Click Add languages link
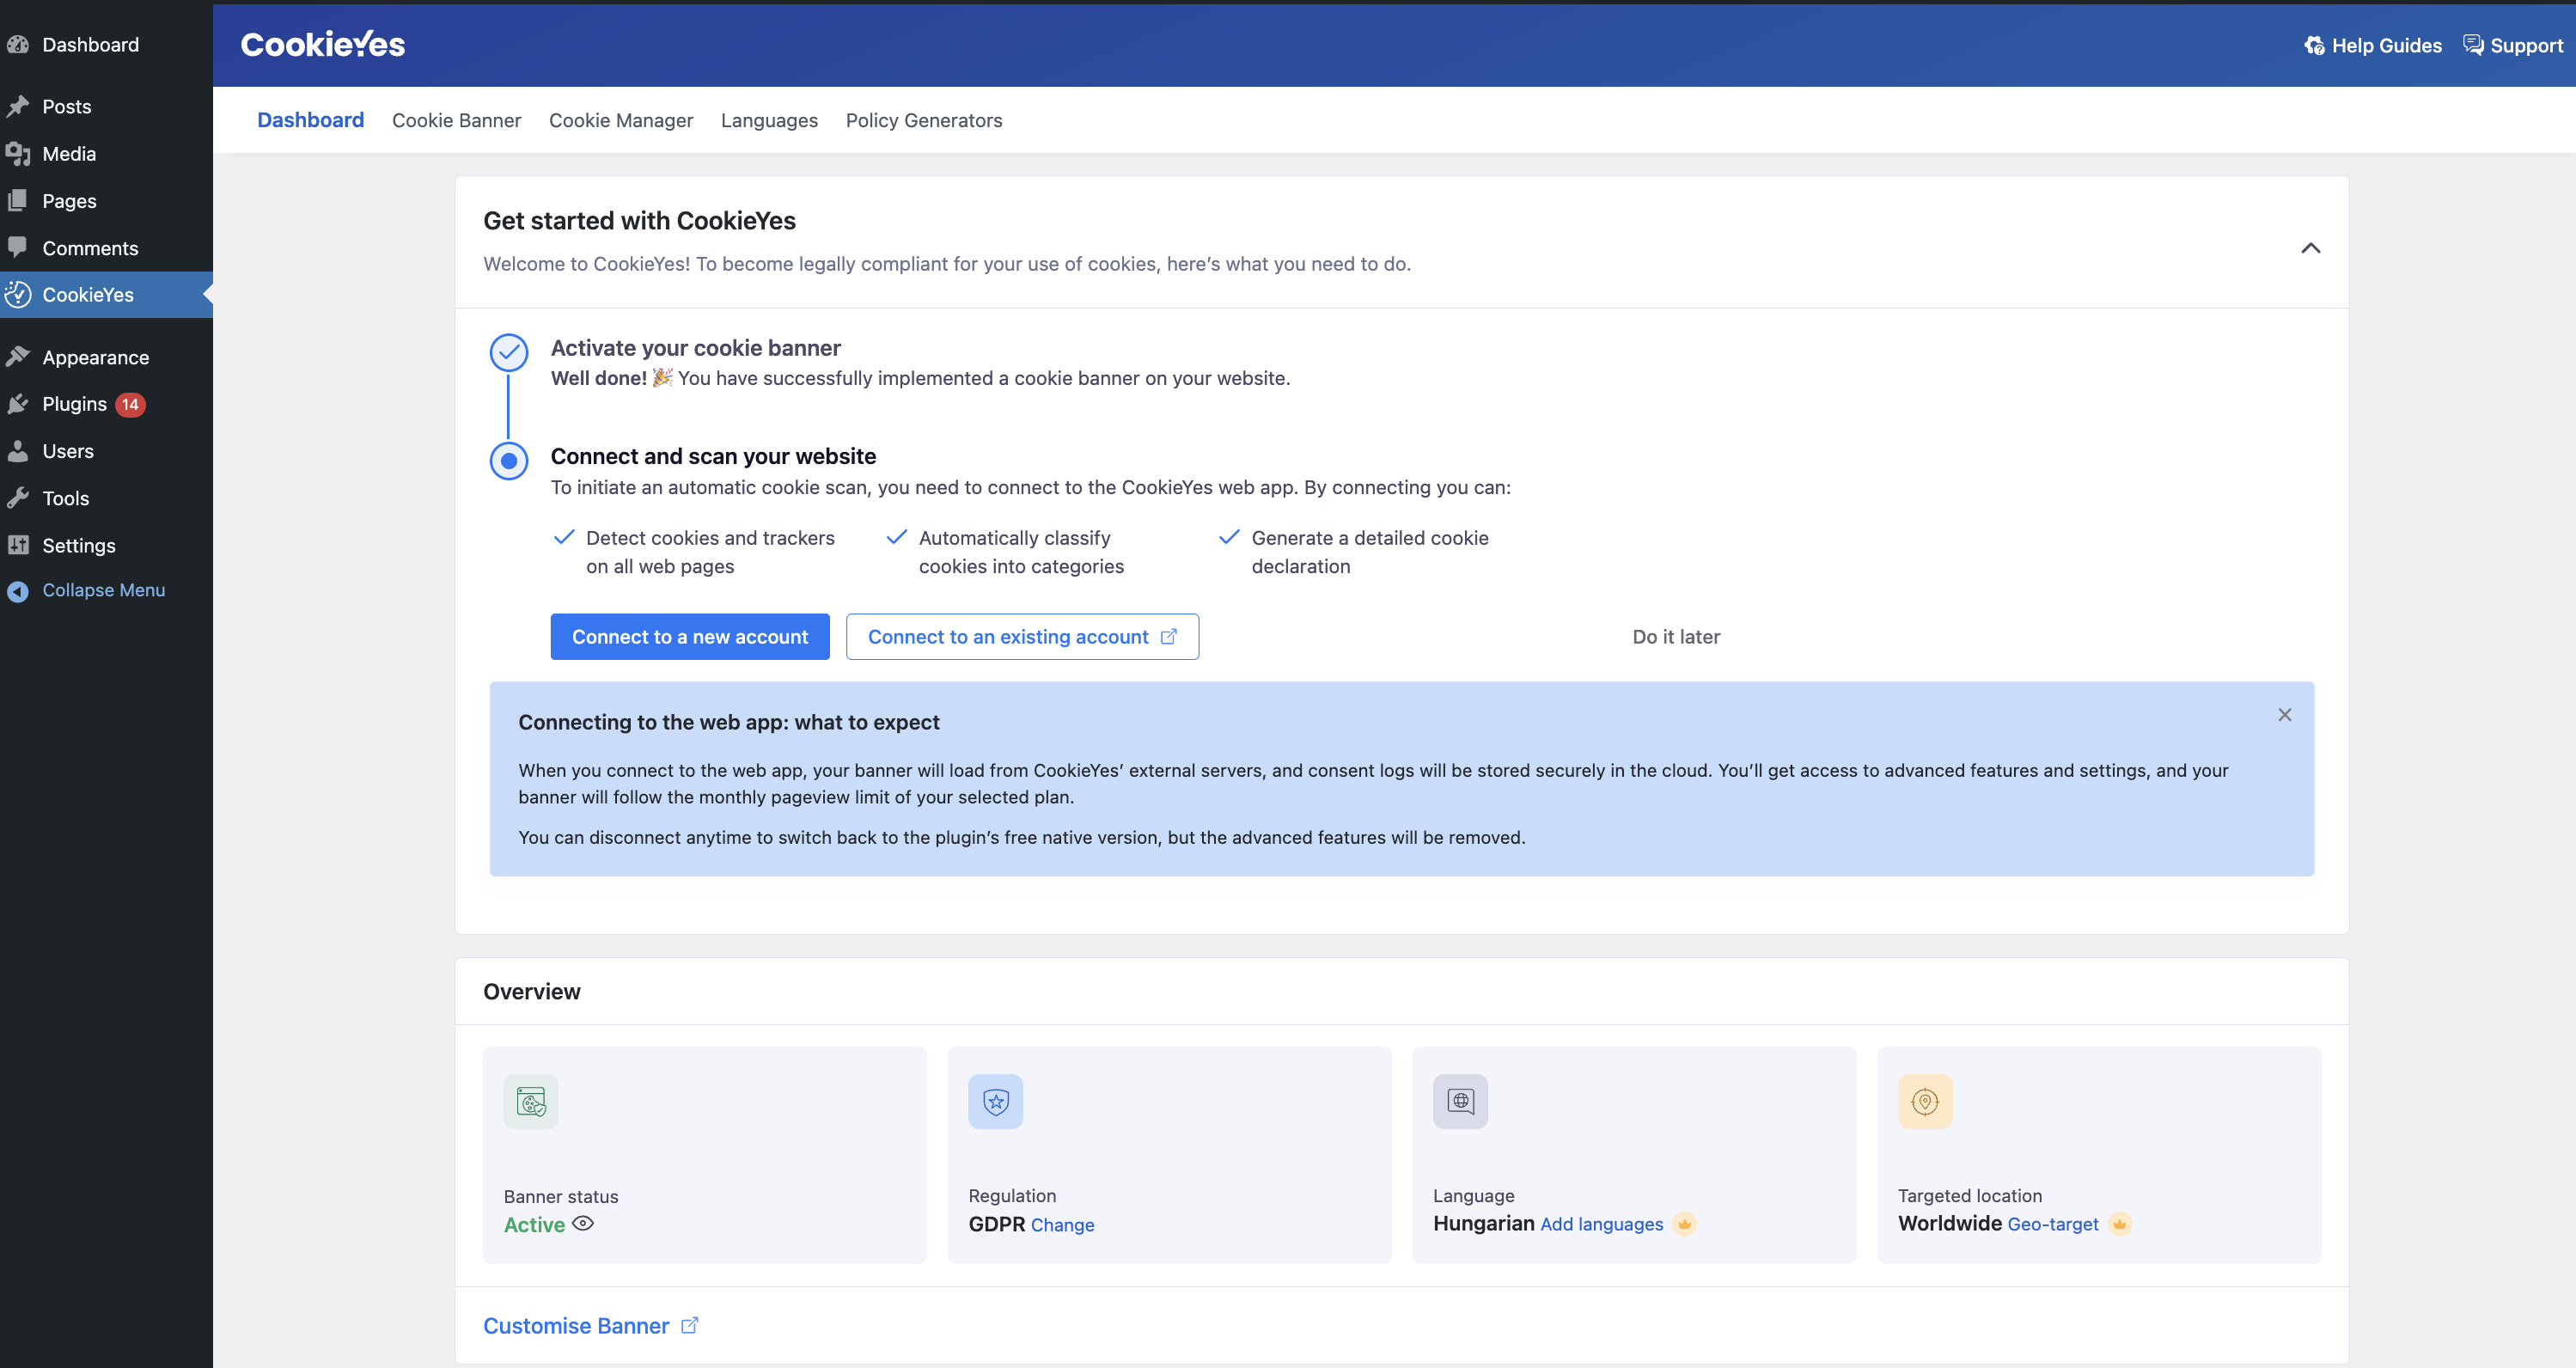The height and width of the screenshot is (1368, 2576). [1601, 1224]
